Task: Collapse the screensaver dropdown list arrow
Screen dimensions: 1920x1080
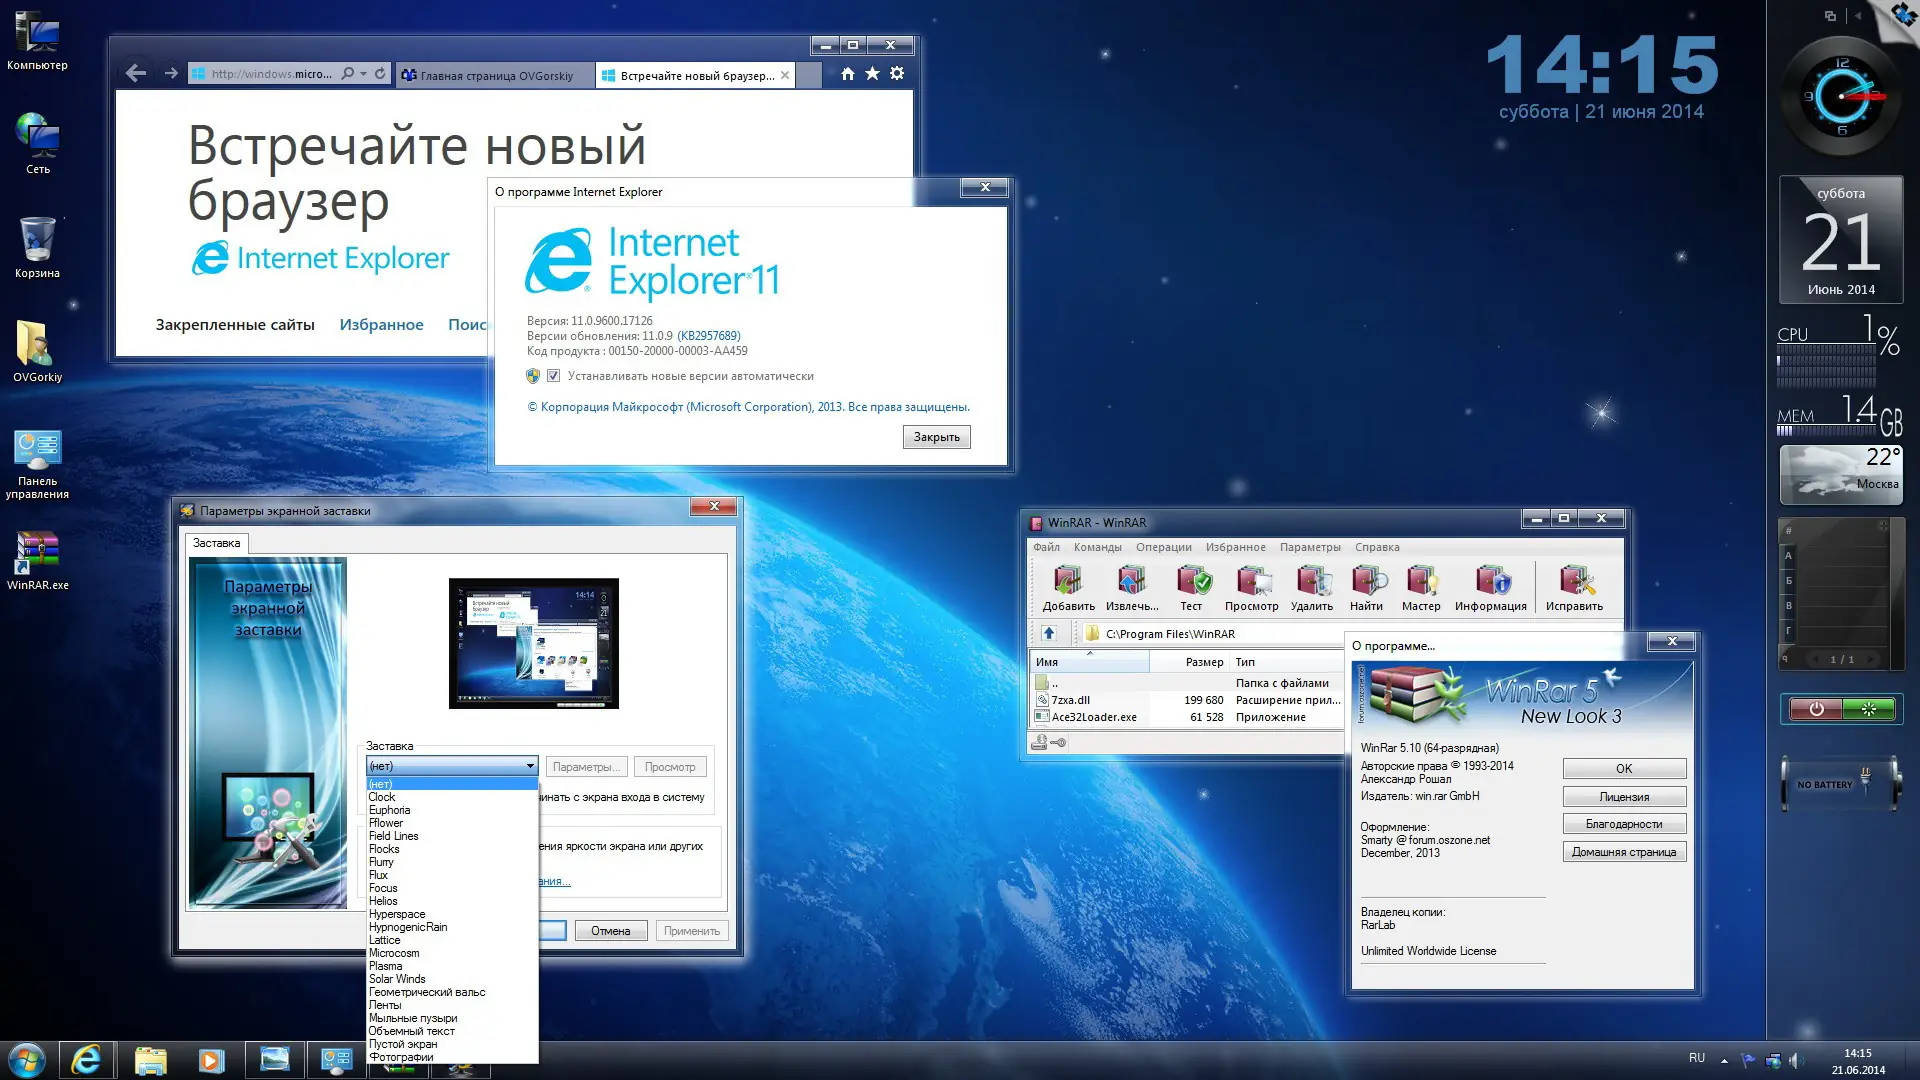Action: [529, 766]
